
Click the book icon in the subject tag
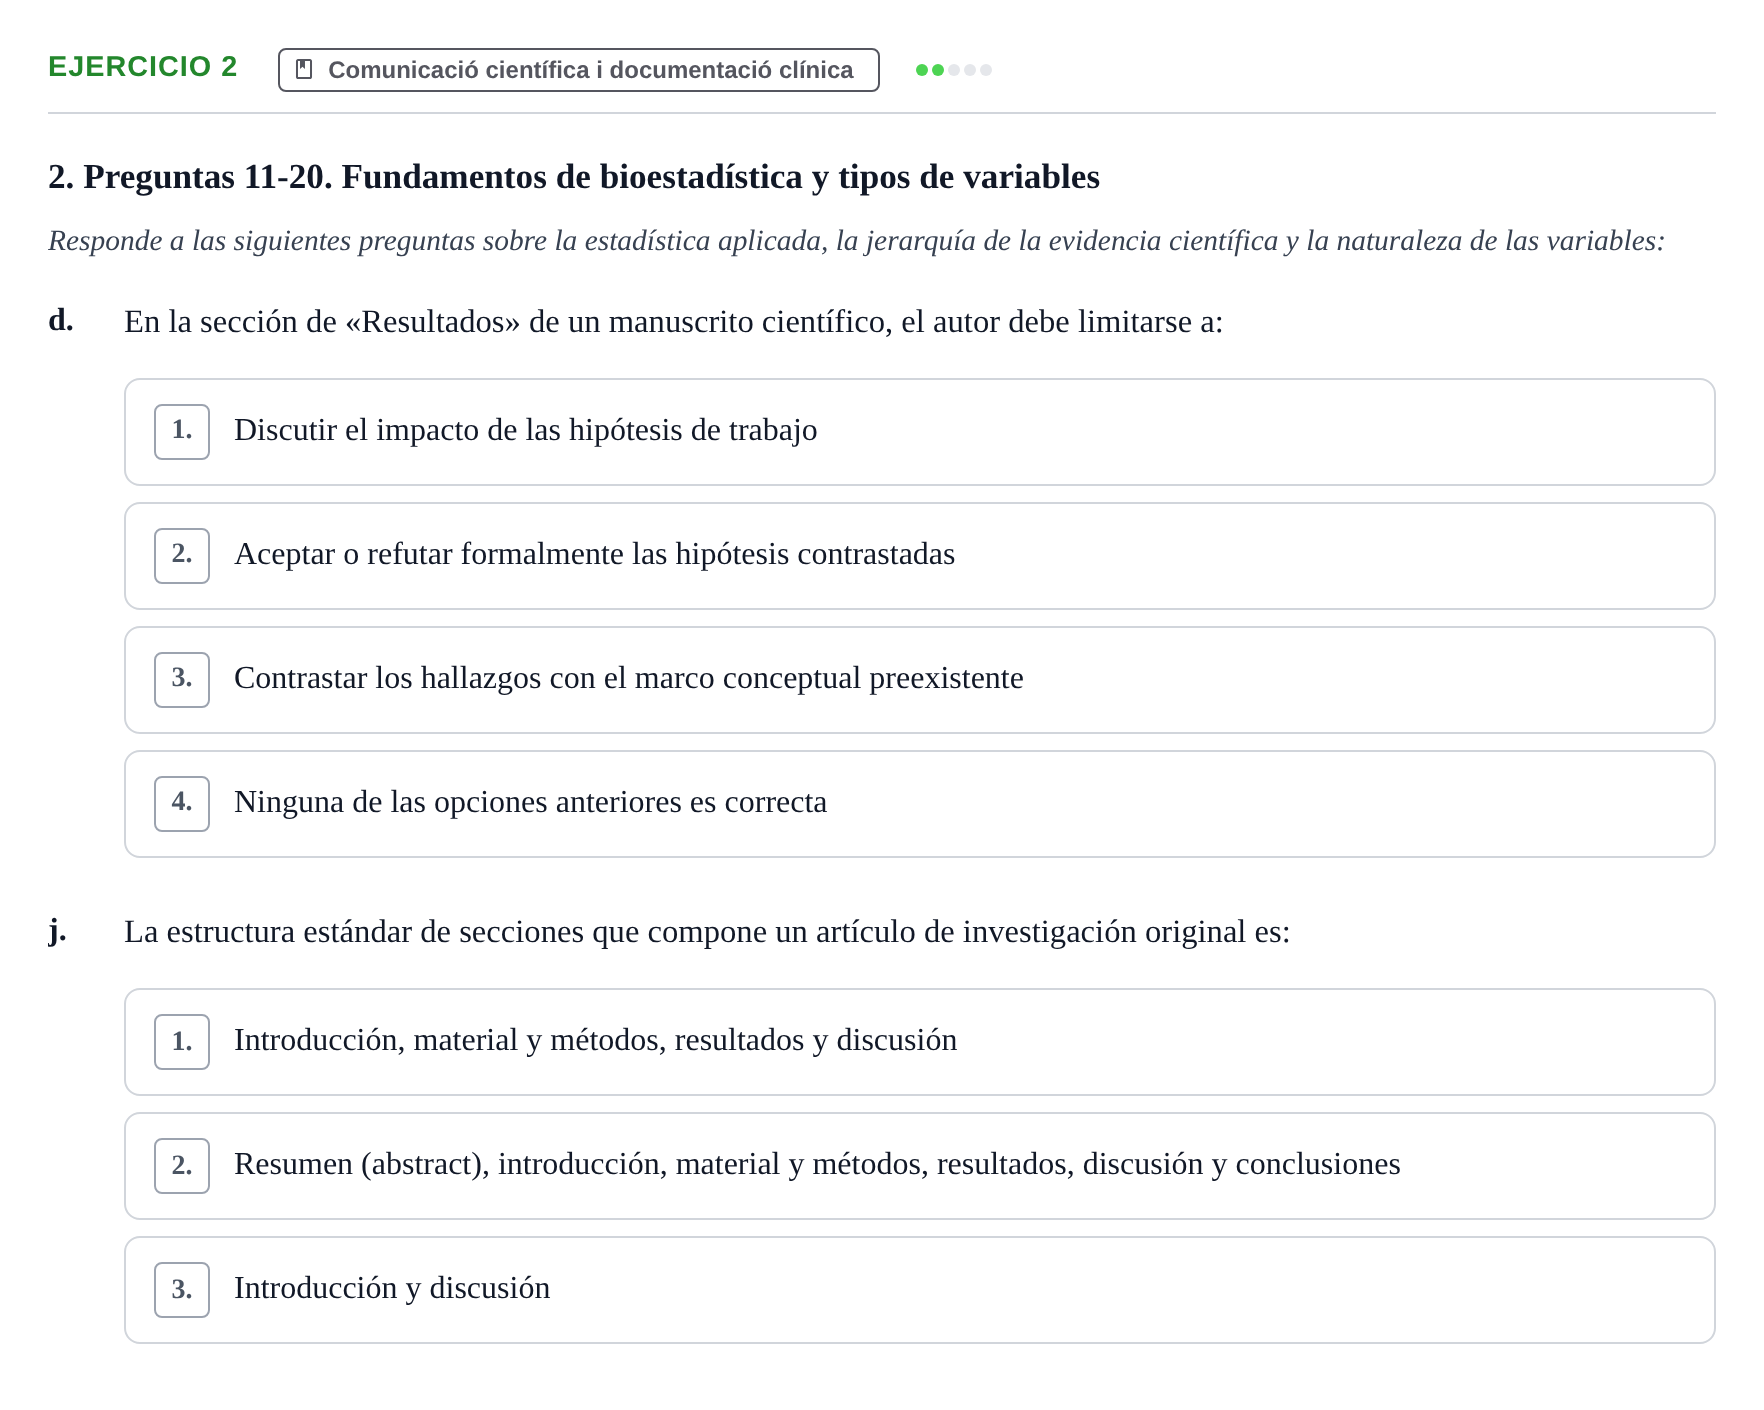point(305,70)
